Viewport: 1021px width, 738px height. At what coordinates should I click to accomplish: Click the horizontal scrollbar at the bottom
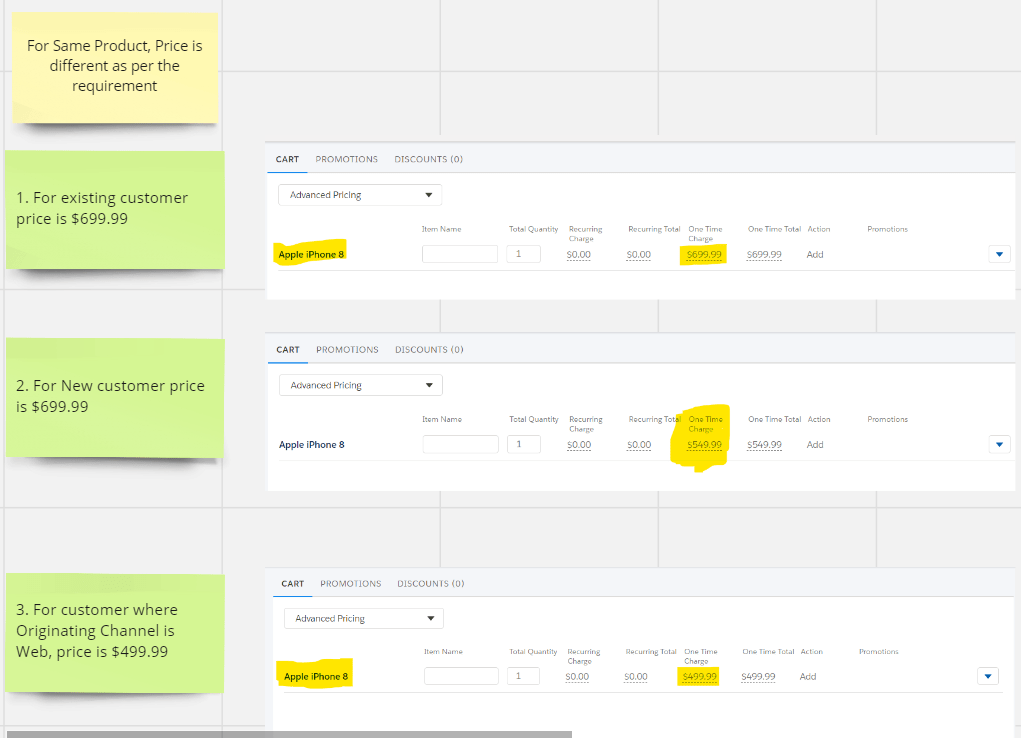[289, 734]
